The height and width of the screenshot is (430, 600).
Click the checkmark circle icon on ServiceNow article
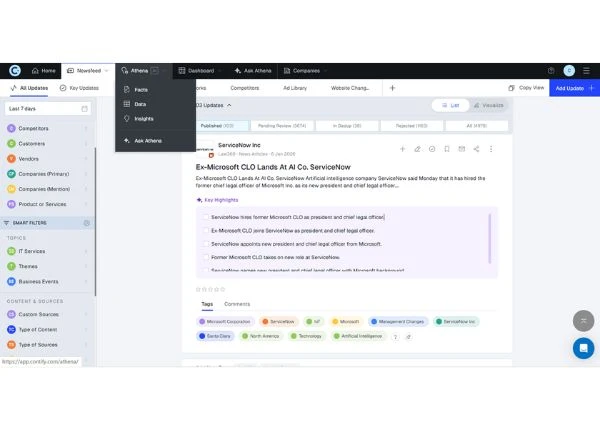[x=432, y=149]
